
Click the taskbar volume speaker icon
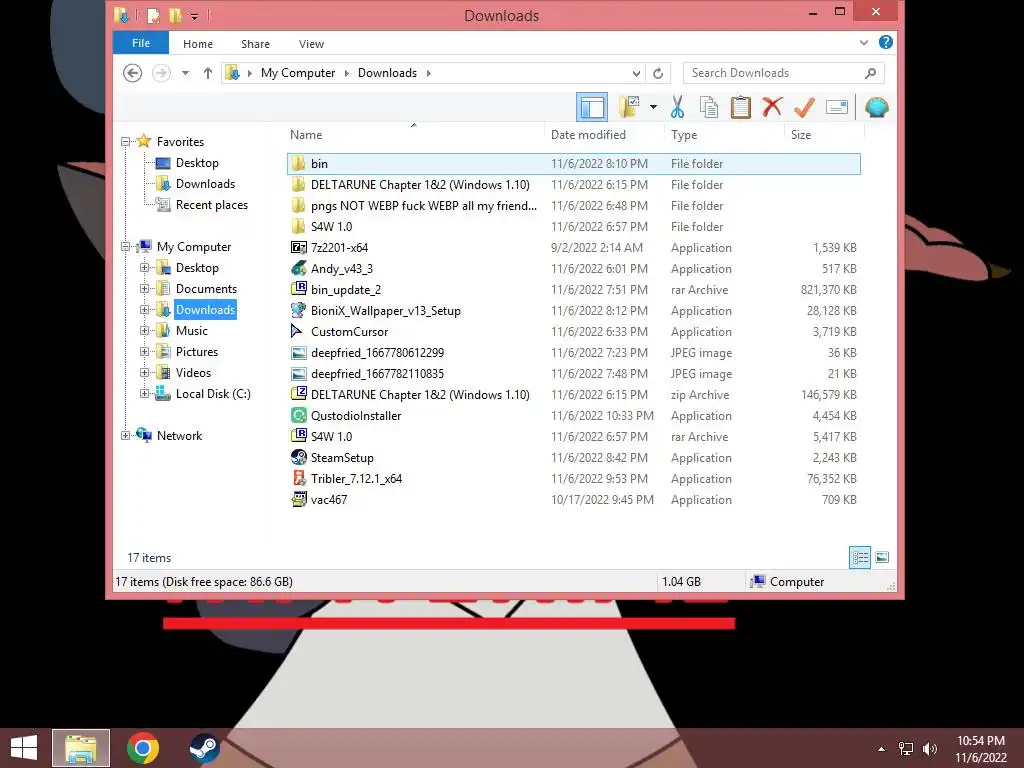[x=929, y=748]
